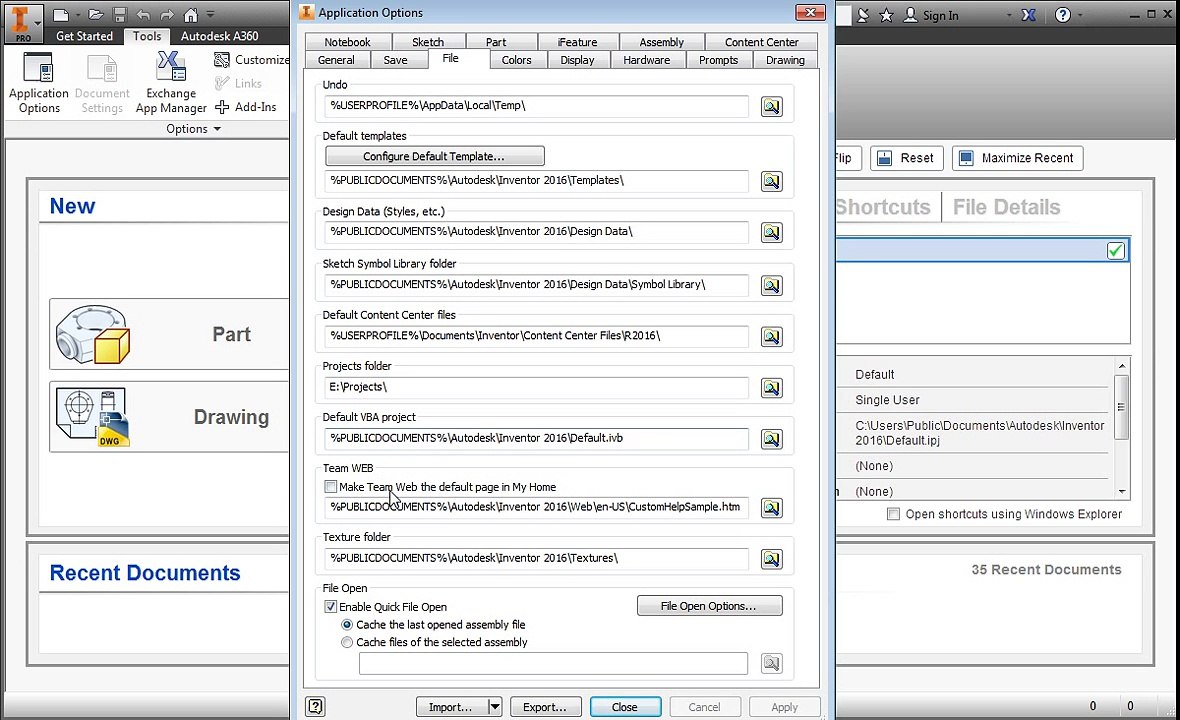Create a new Drawing from the DWG icon
The width and height of the screenshot is (1180, 720).
[93, 417]
